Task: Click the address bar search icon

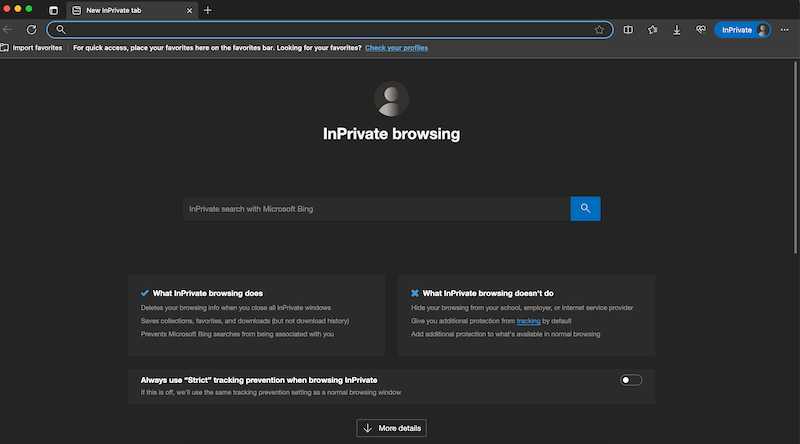Action: pos(61,30)
